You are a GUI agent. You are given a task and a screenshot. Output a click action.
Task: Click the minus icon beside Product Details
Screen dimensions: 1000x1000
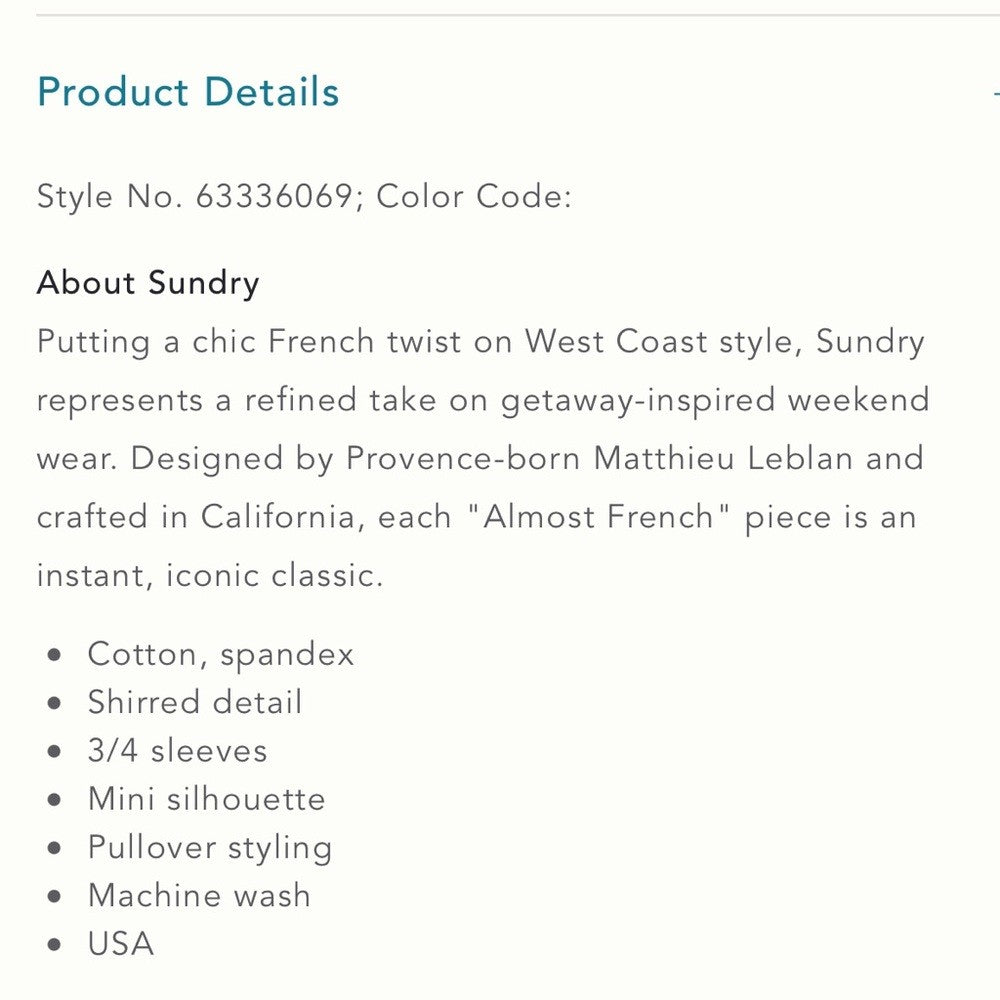click(x=995, y=93)
